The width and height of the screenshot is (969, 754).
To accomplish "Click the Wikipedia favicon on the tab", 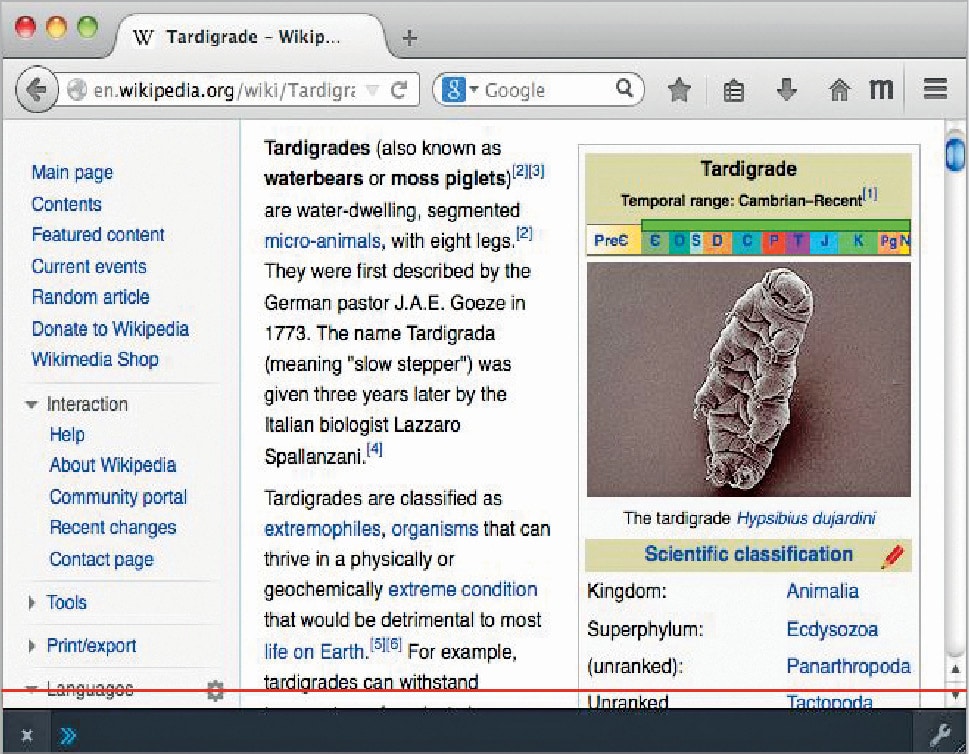I will 143,38.
